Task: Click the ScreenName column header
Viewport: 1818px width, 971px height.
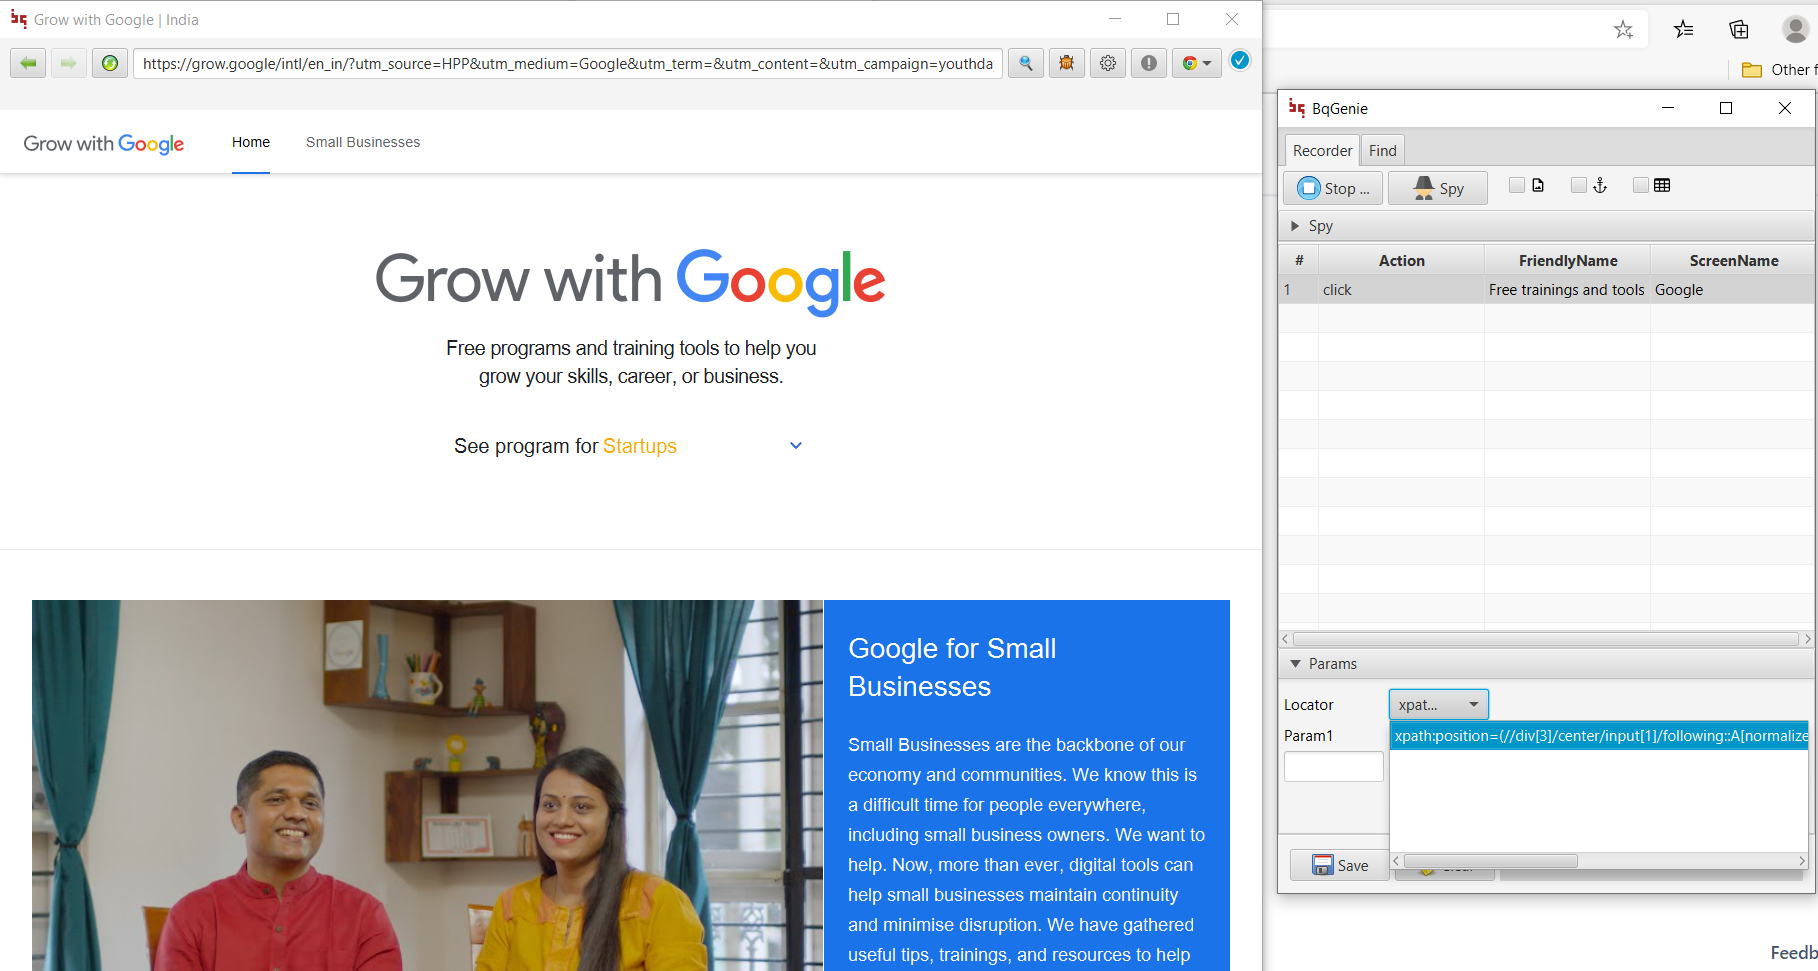Action: [x=1733, y=260]
